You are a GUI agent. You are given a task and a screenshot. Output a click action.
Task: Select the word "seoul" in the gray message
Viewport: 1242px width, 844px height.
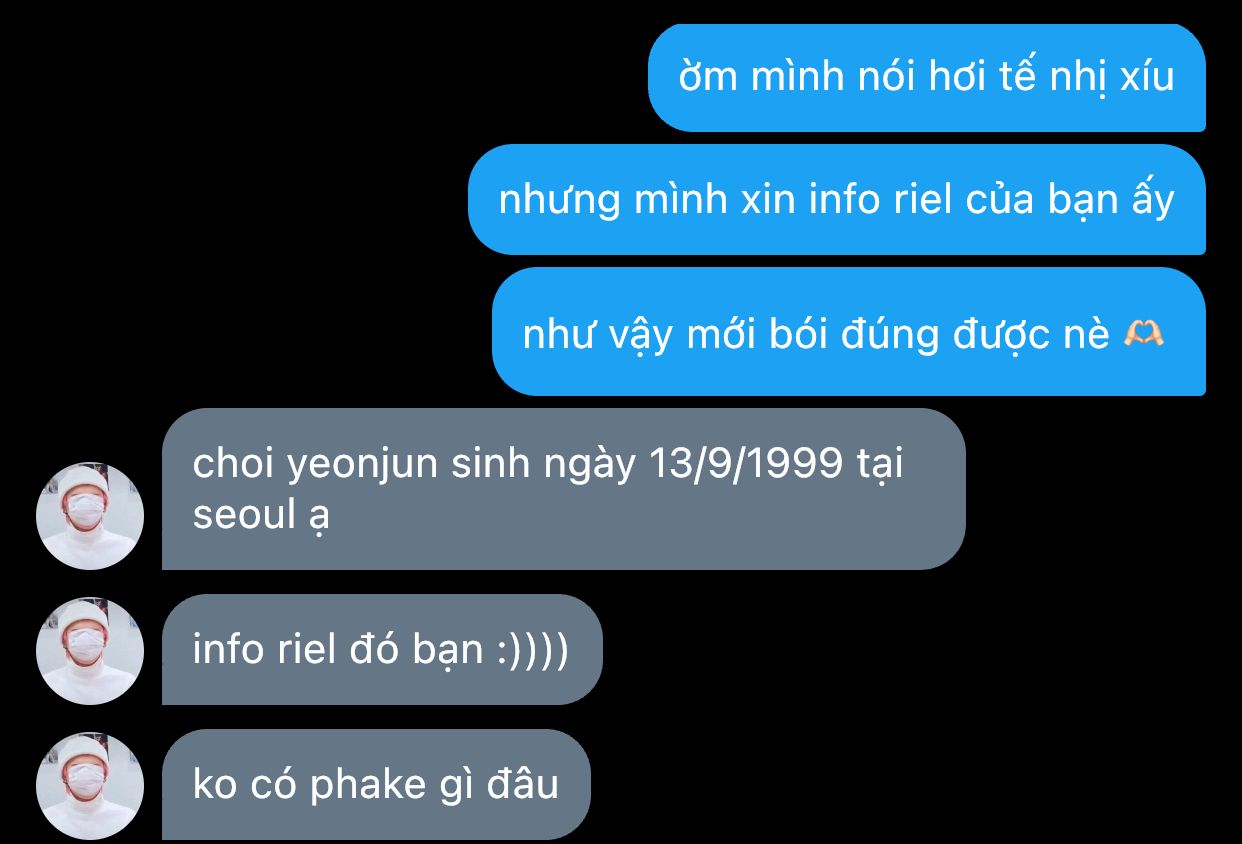click(x=243, y=515)
